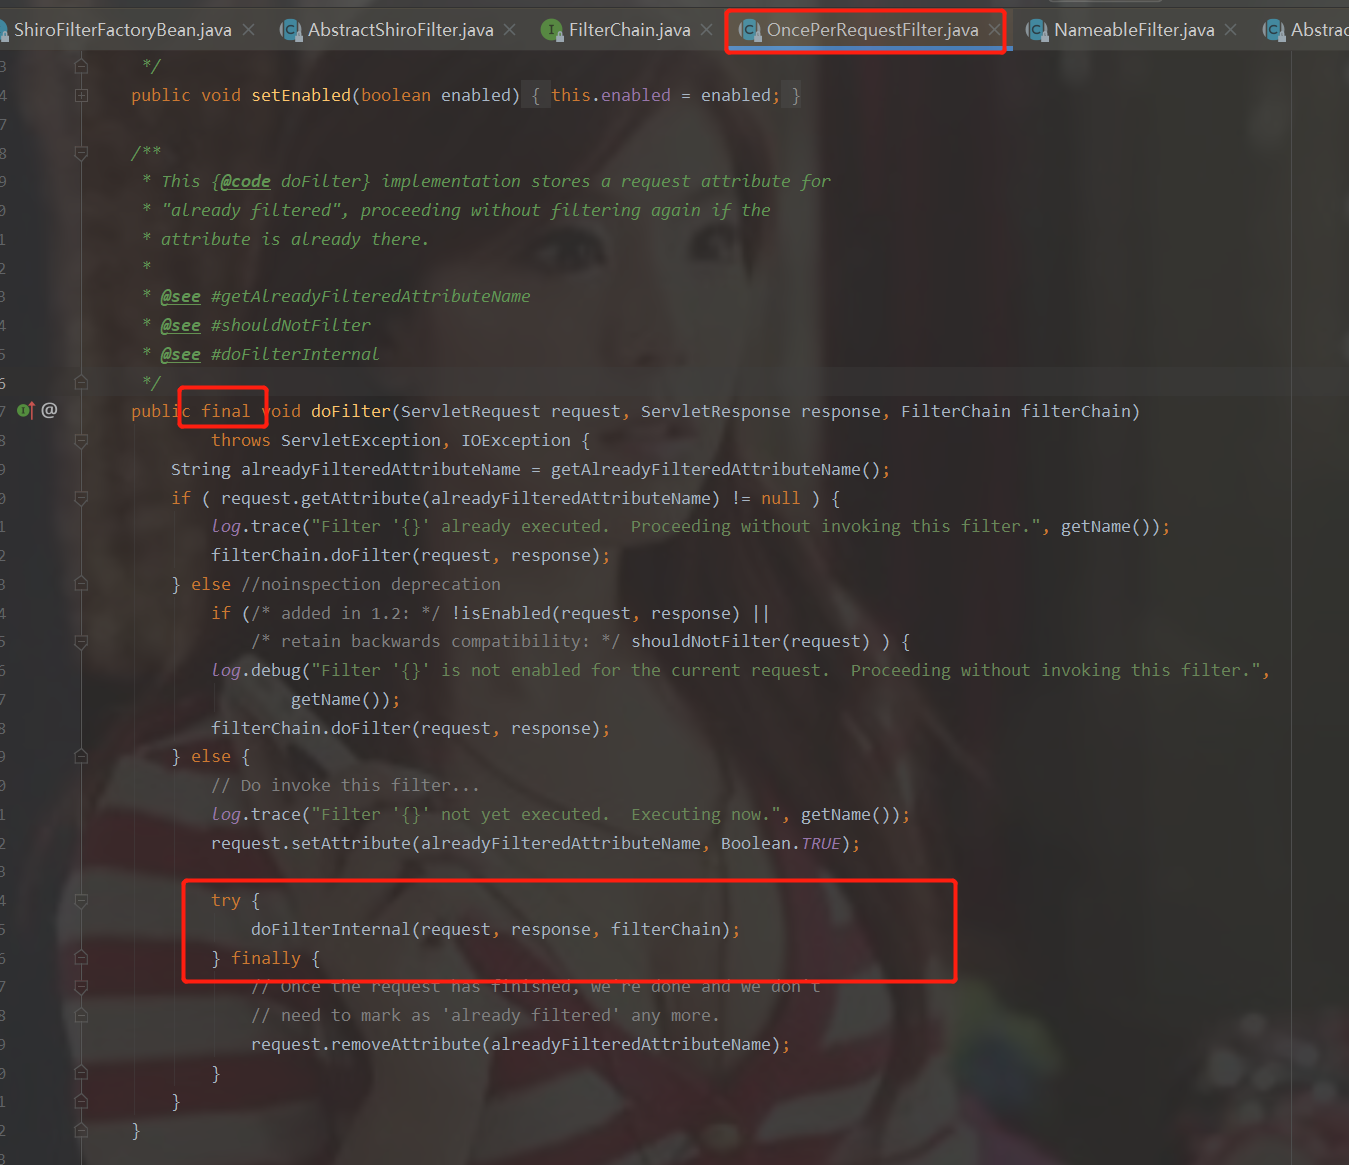The height and width of the screenshot is (1165, 1349).
Task: Click the shouldNotFilter(request) call
Action: click(750, 641)
